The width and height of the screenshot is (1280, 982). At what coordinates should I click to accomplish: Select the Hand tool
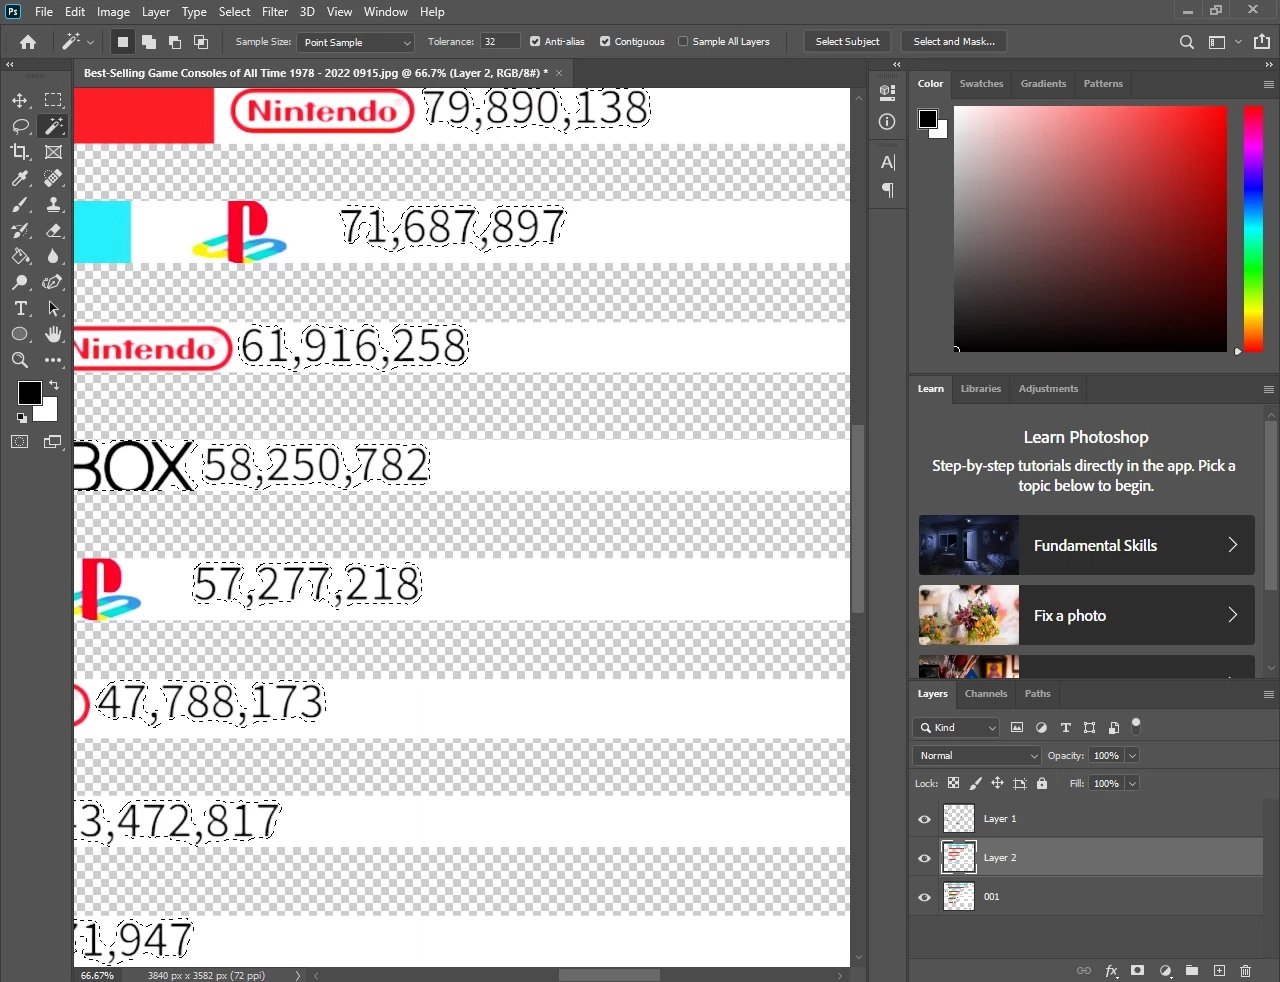[53, 334]
